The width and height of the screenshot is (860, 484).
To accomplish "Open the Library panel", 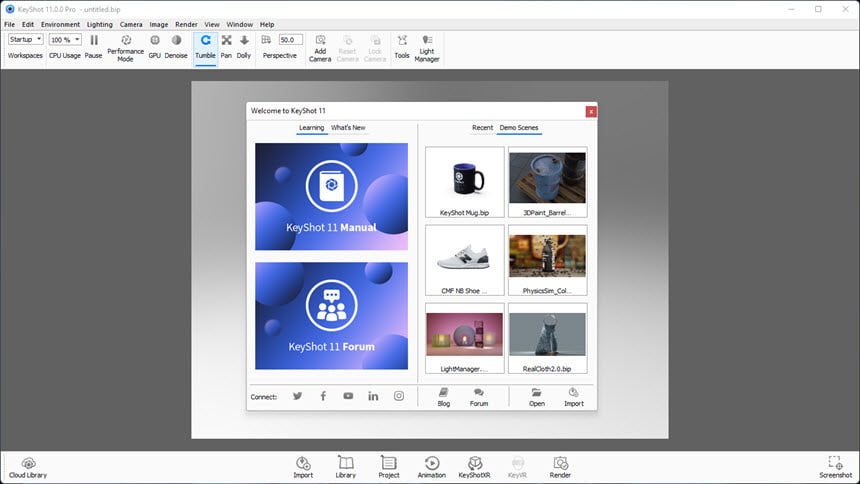I will click(x=346, y=468).
